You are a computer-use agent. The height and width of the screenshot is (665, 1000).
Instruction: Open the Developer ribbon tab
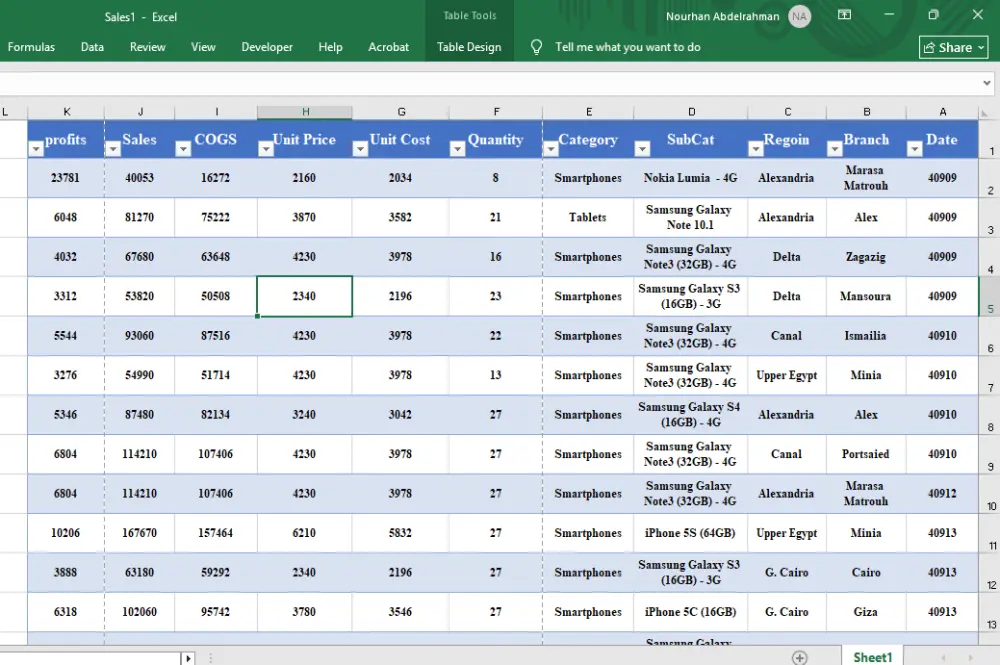267,47
